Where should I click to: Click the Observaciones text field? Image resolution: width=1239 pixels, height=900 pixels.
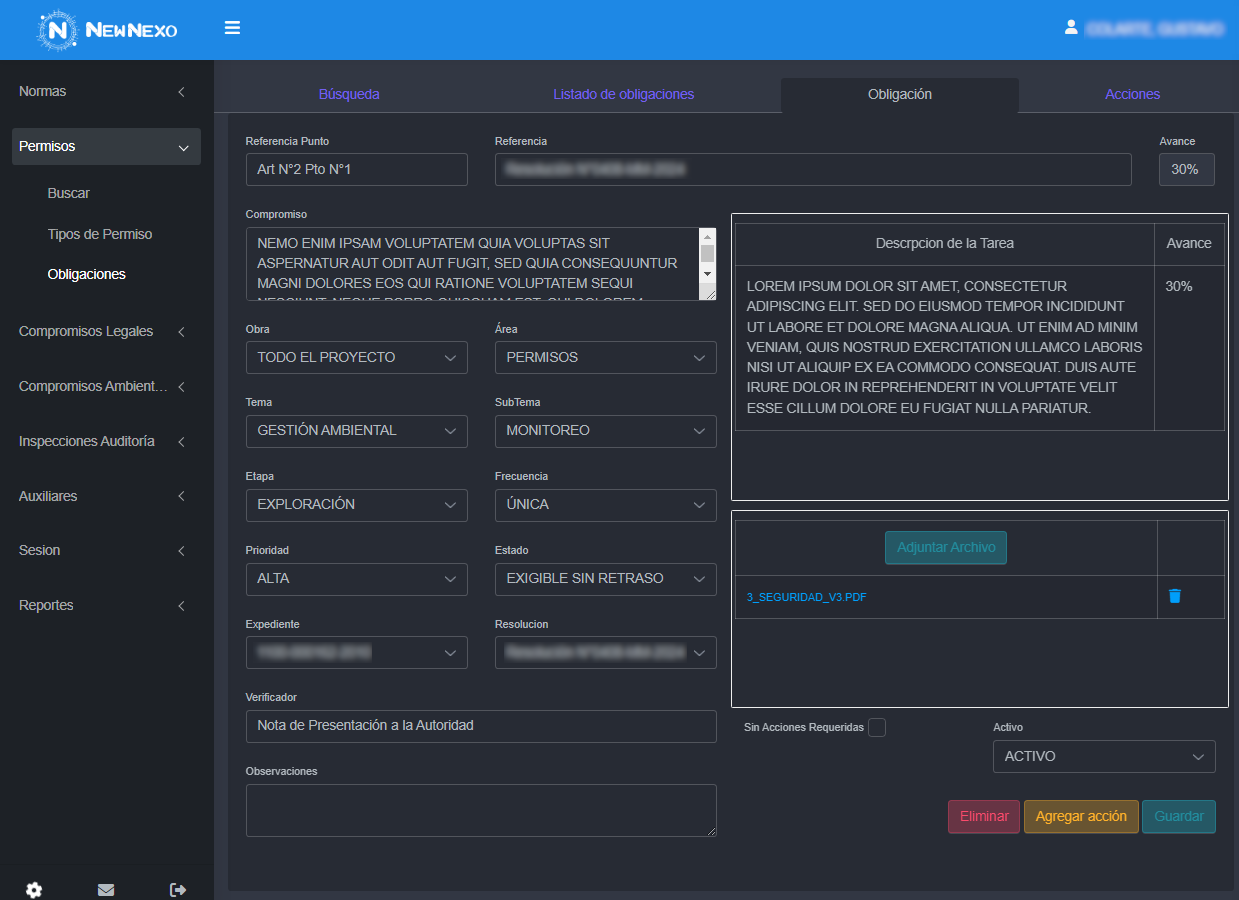pyautogui.click(x=481, y=810)
